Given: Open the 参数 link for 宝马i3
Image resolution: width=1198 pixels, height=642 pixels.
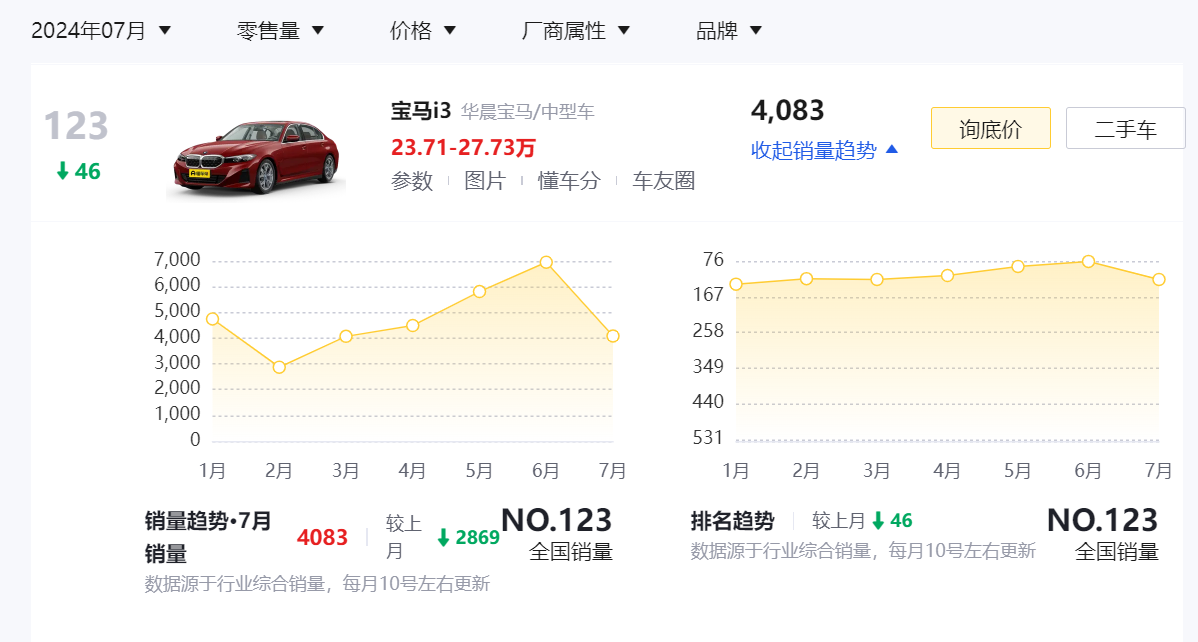Looking at the screenshot, I should [x=412, y=181].
